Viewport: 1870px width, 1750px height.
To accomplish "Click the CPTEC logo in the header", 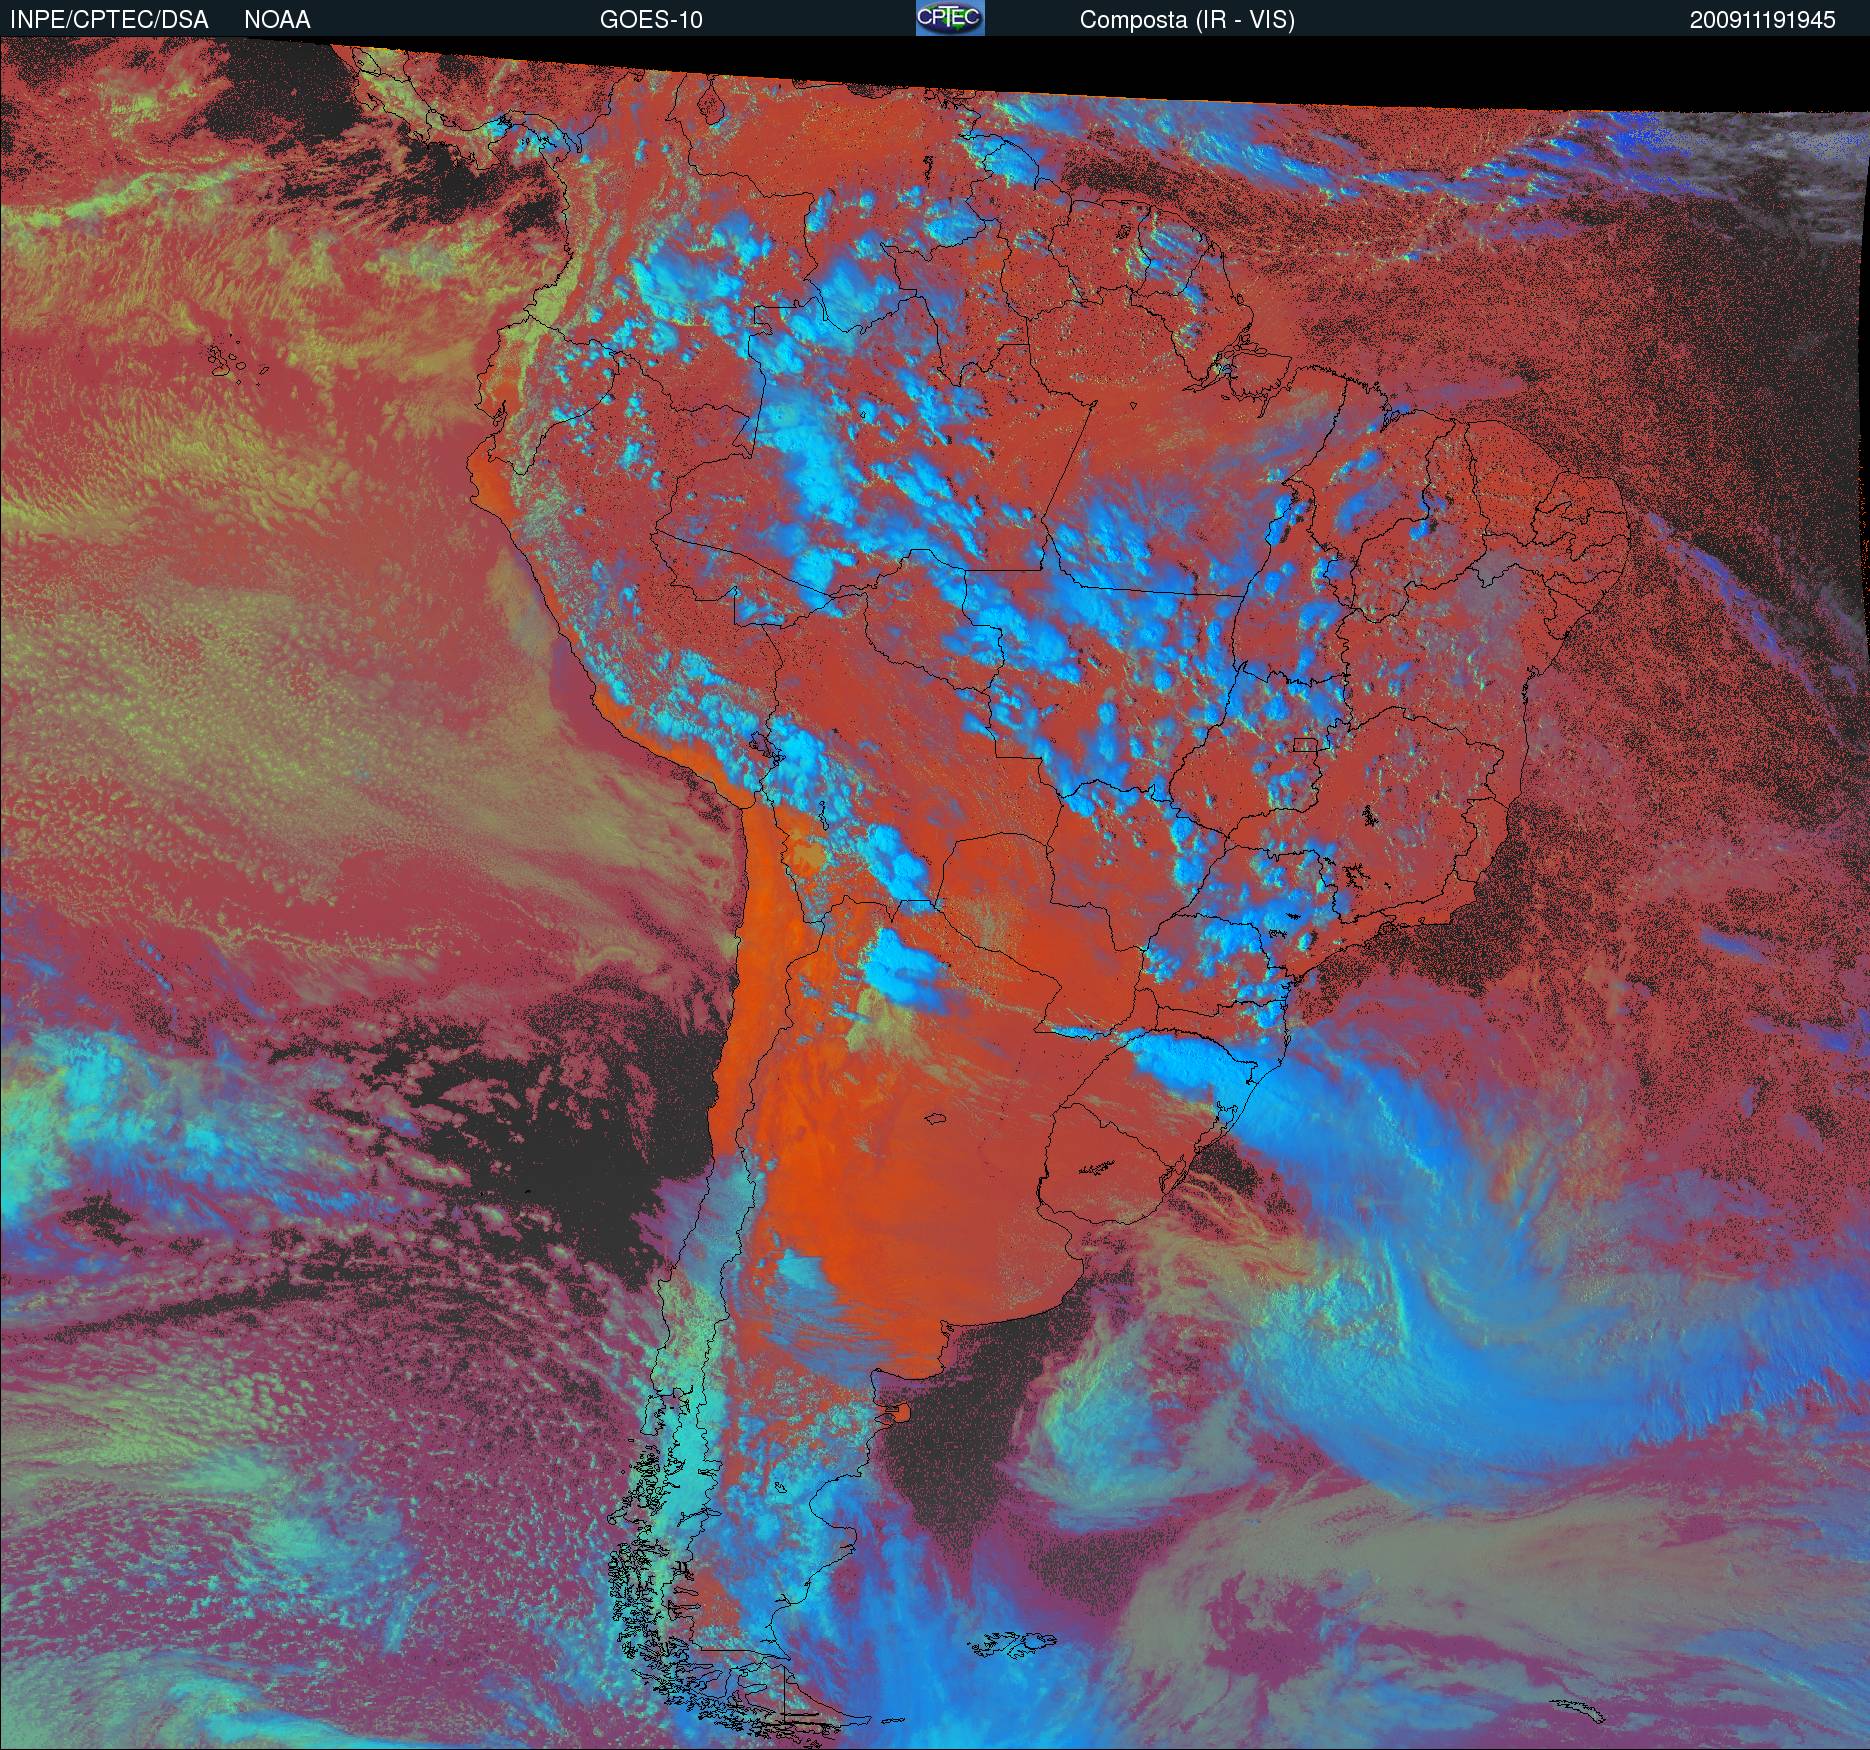I will click(x=950, y=18).
